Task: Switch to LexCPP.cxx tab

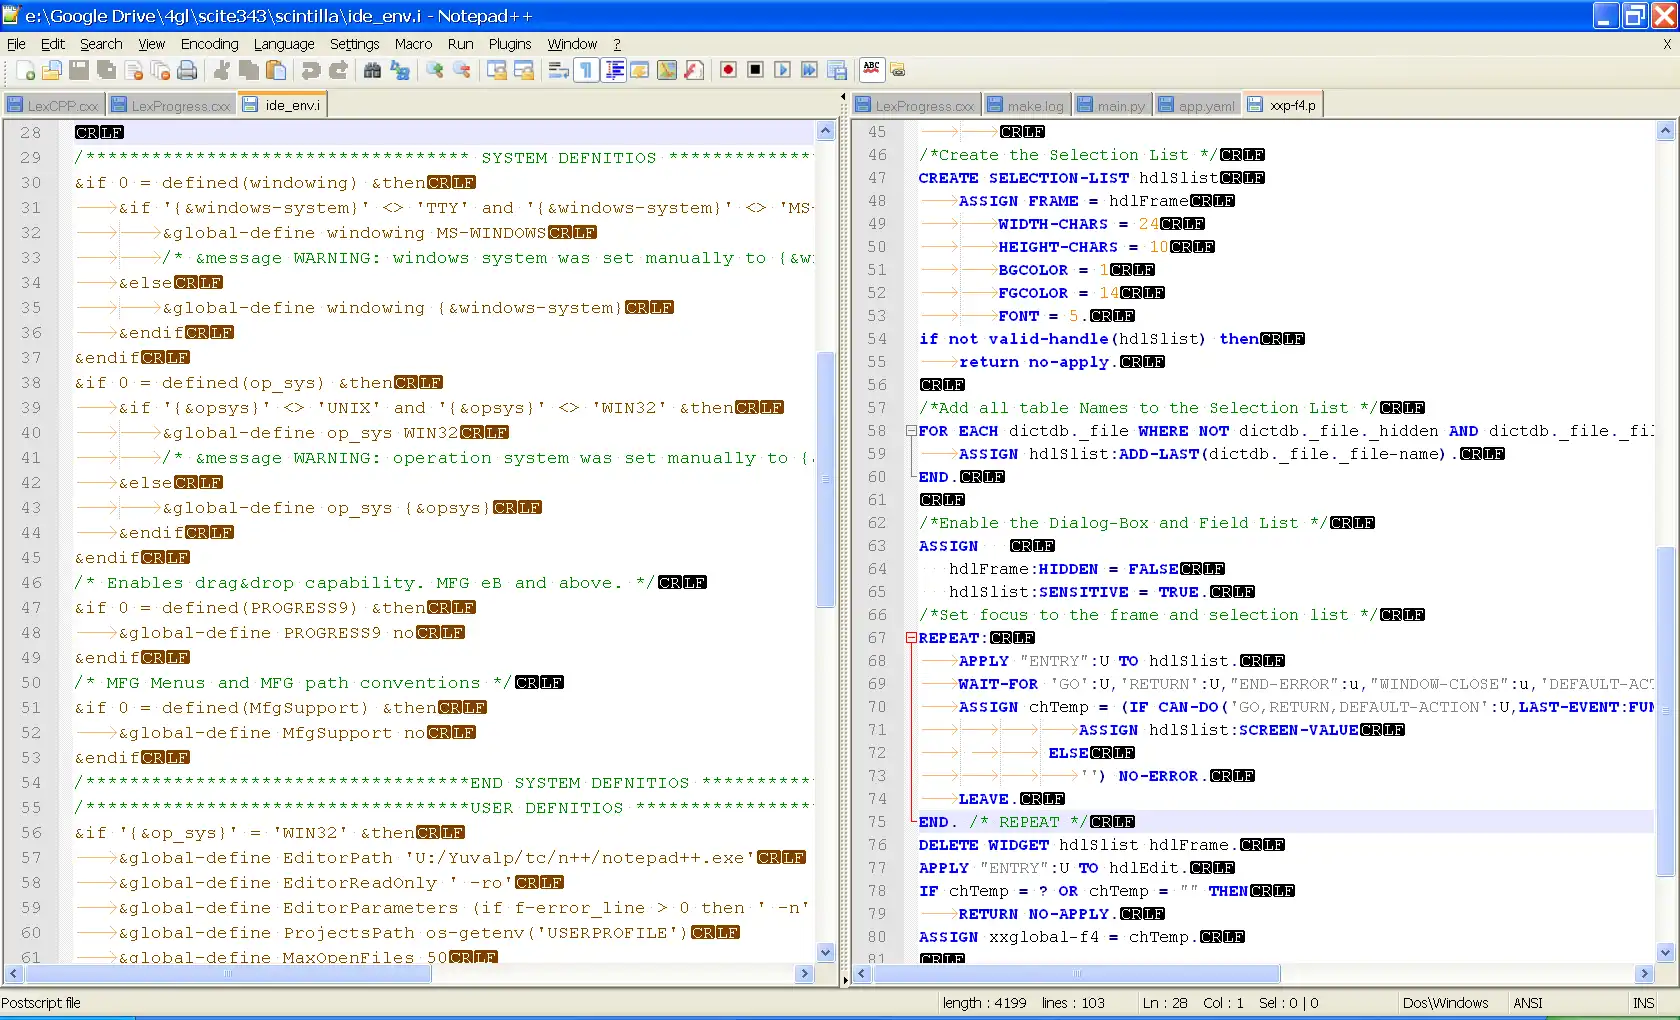Action: coord(53,105)
